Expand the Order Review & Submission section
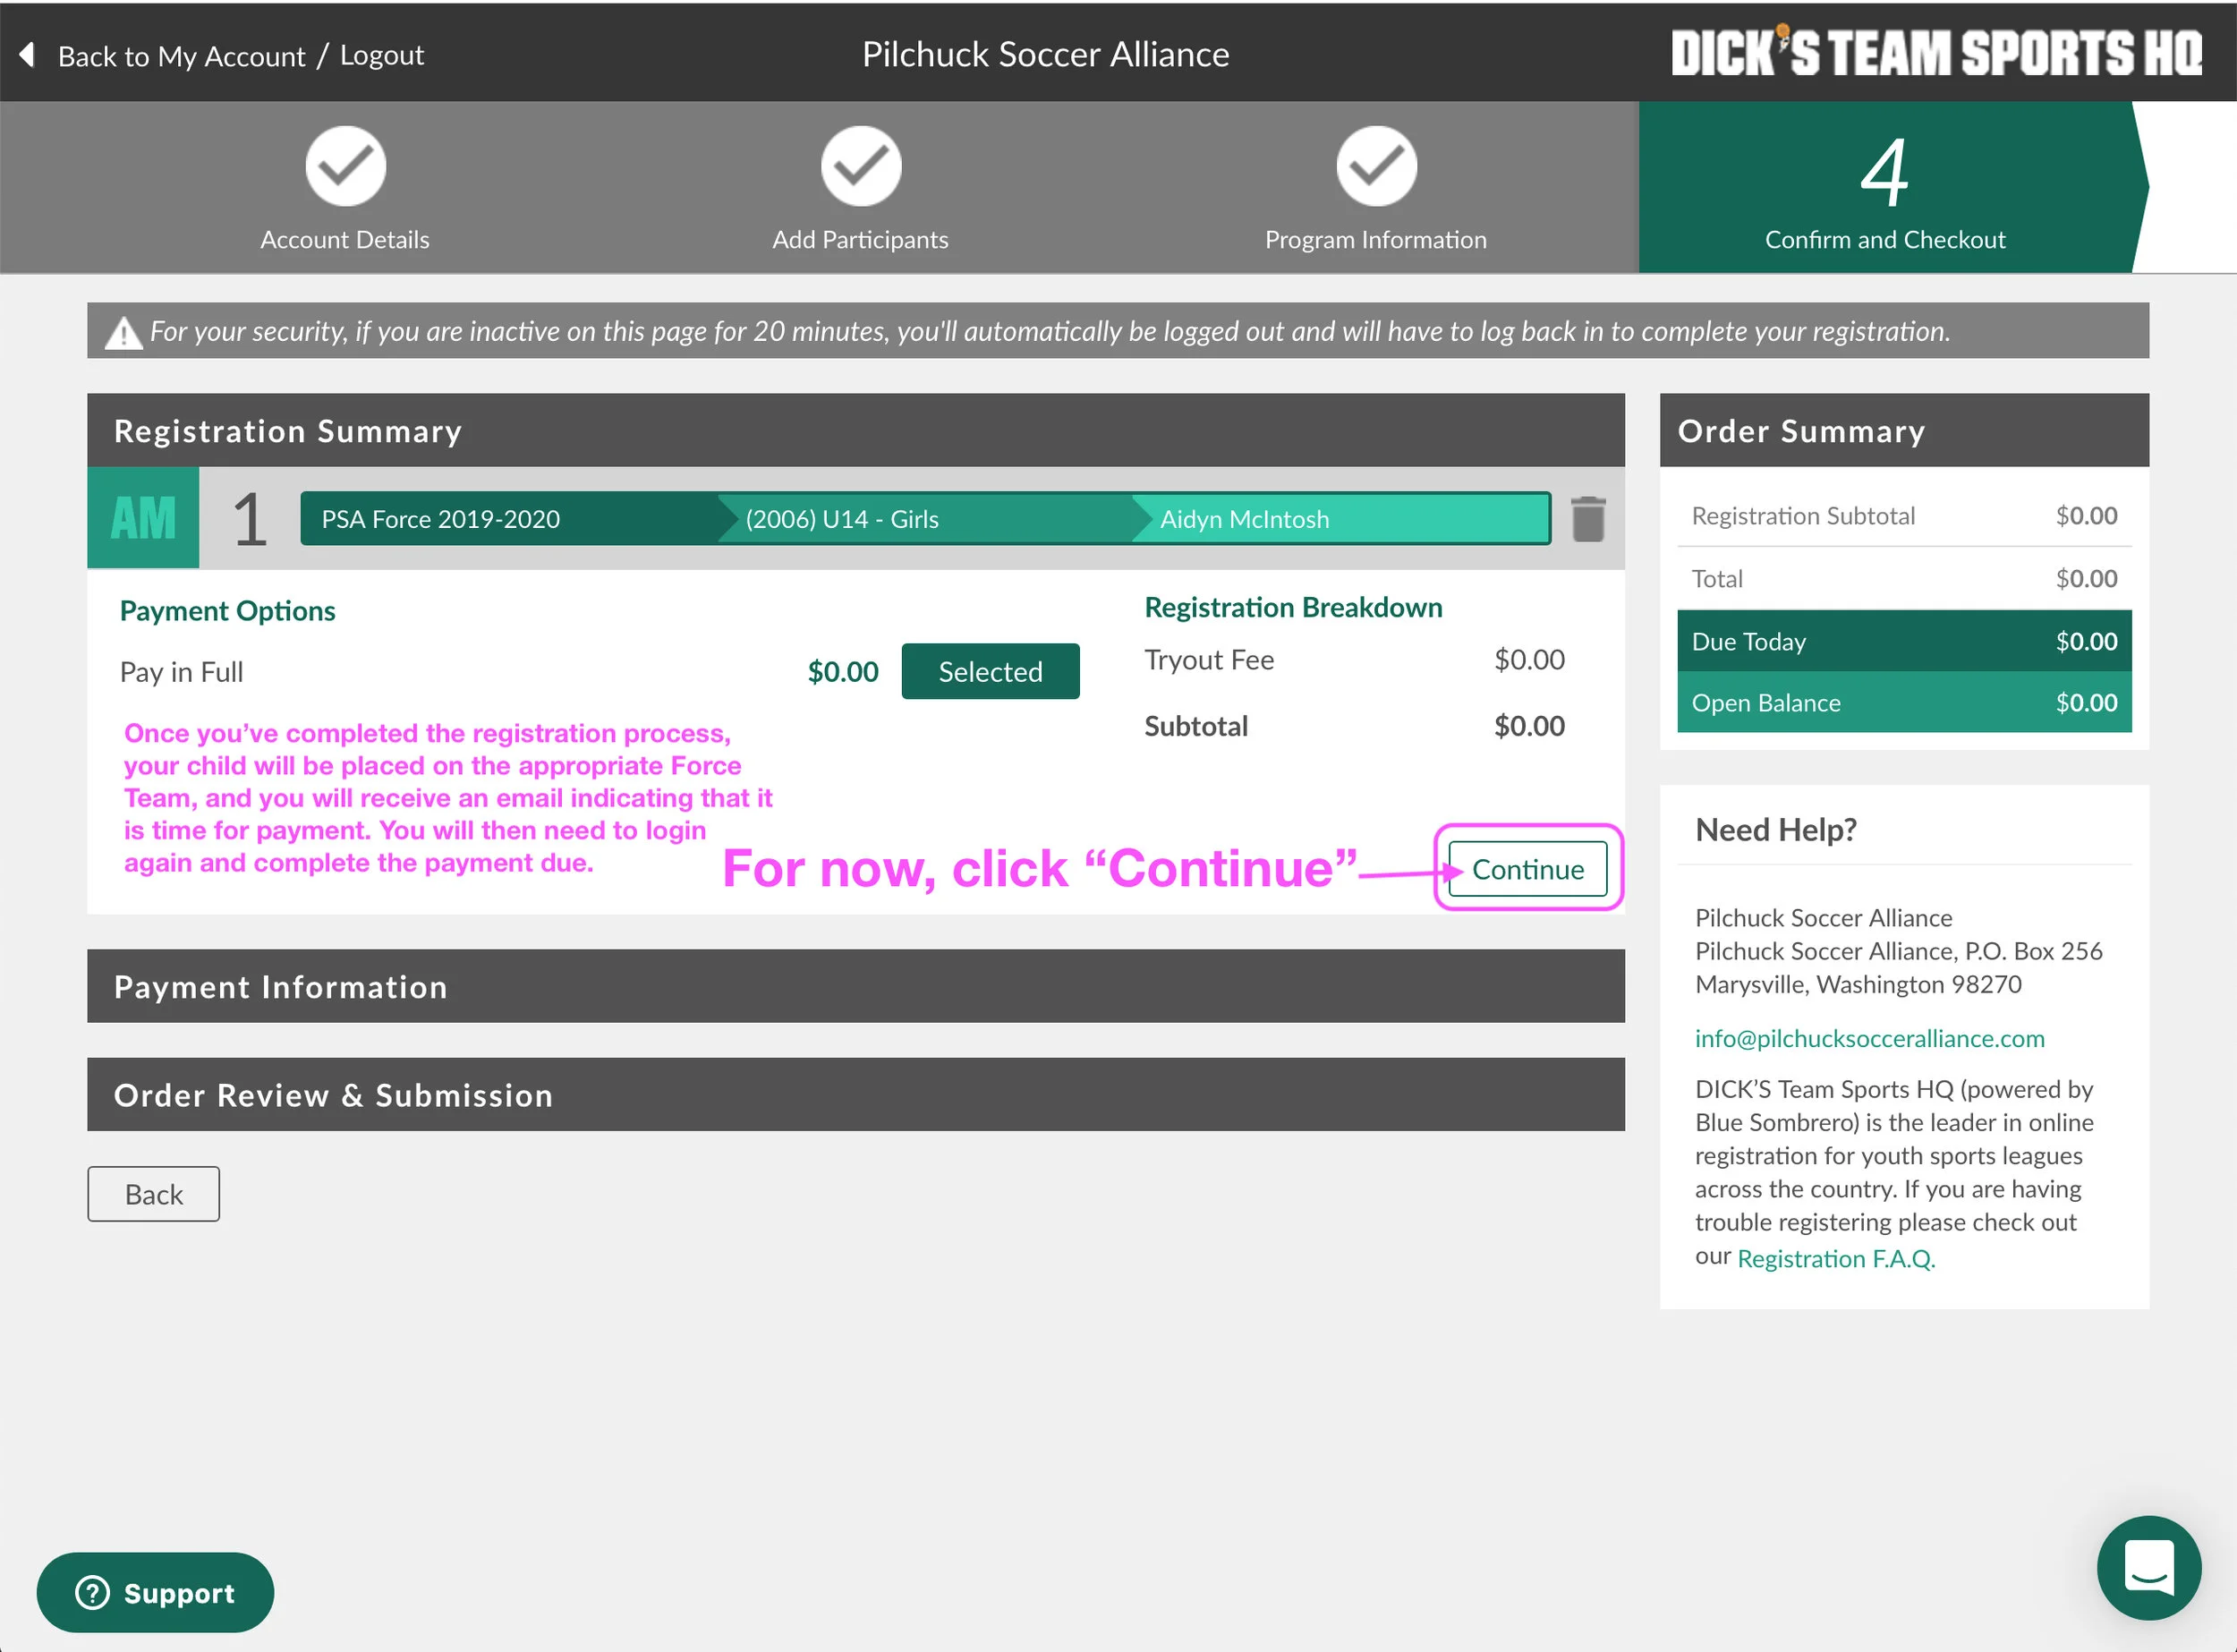The width and height of the screenshot is (2237, 1652). 856,1096
